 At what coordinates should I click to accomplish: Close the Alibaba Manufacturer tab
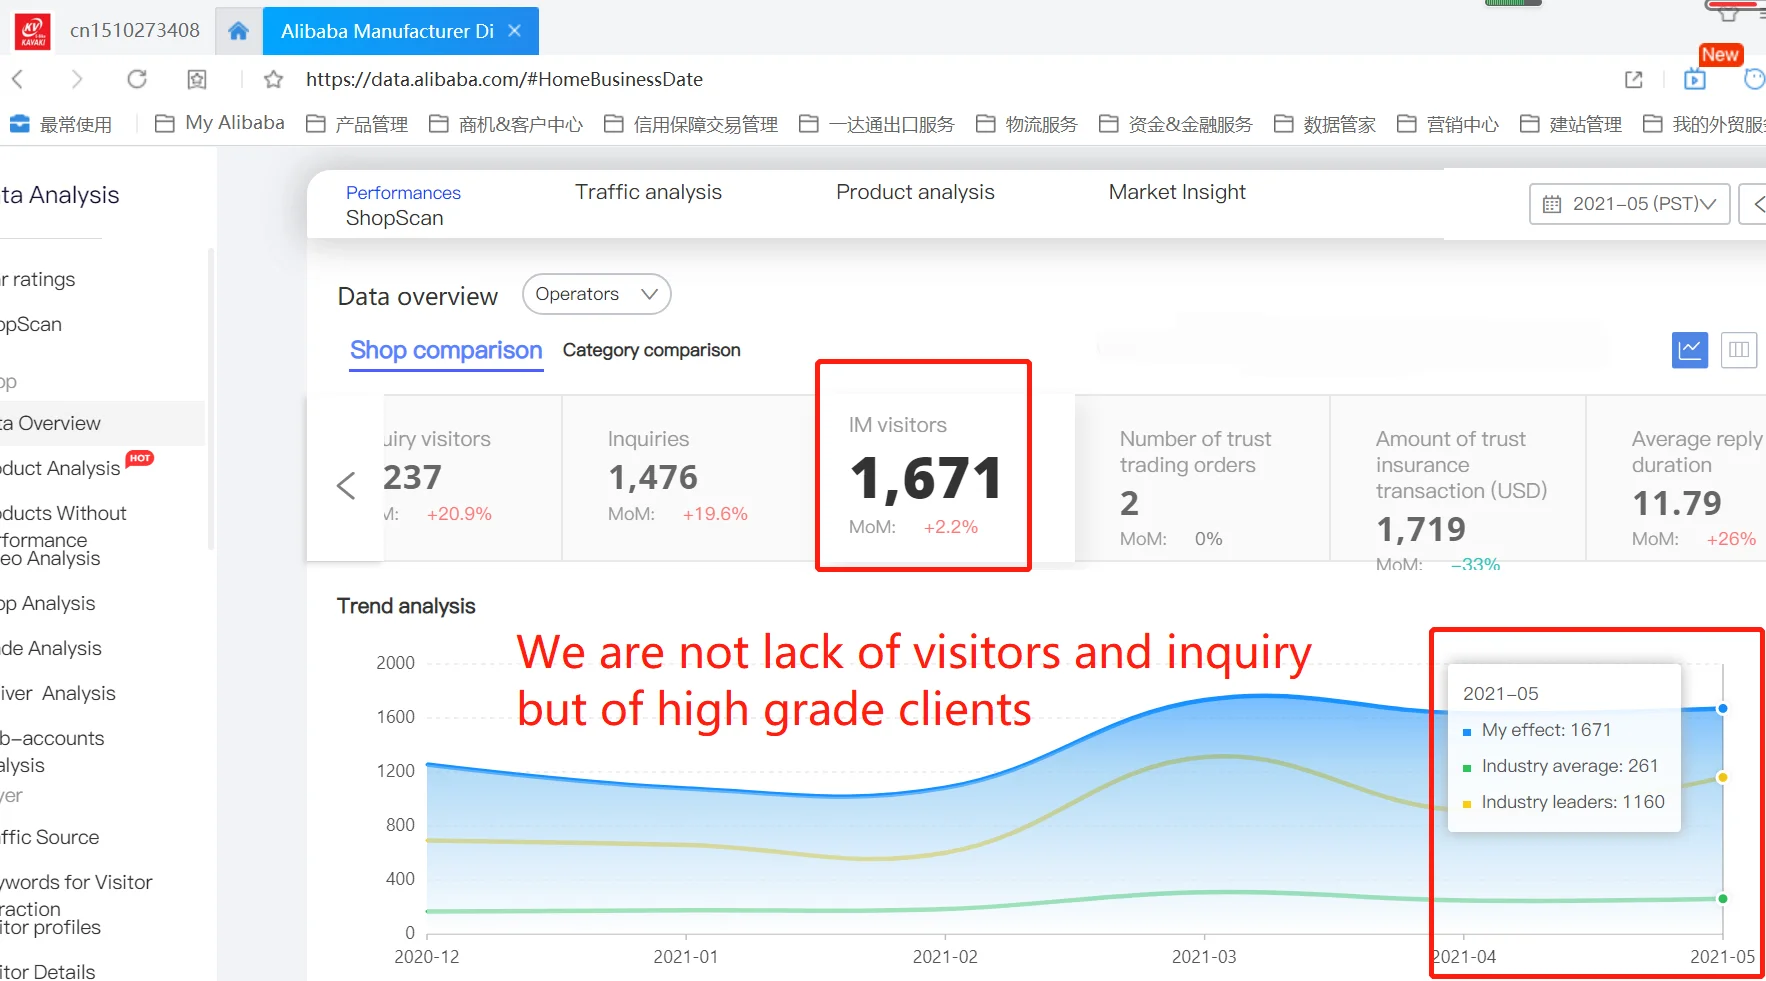(515, 31)
